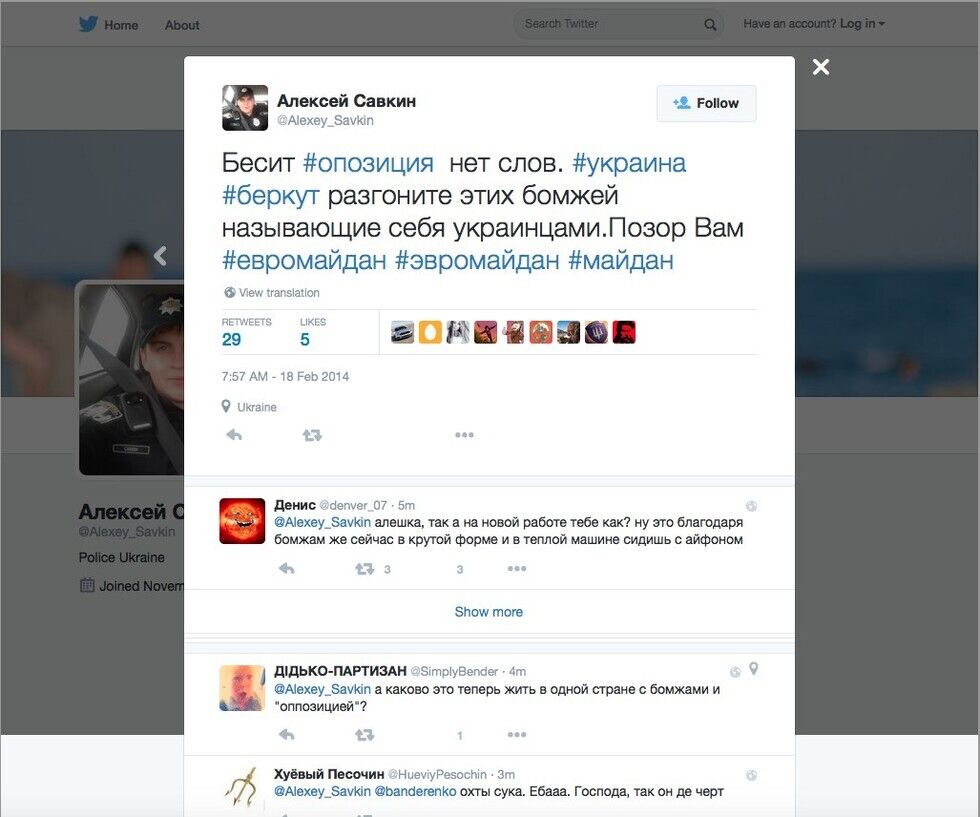Retweet the main tweet about #беркут
Image resolution: width=980 pixels, height=817 pixels.
[x=312, y=434]
